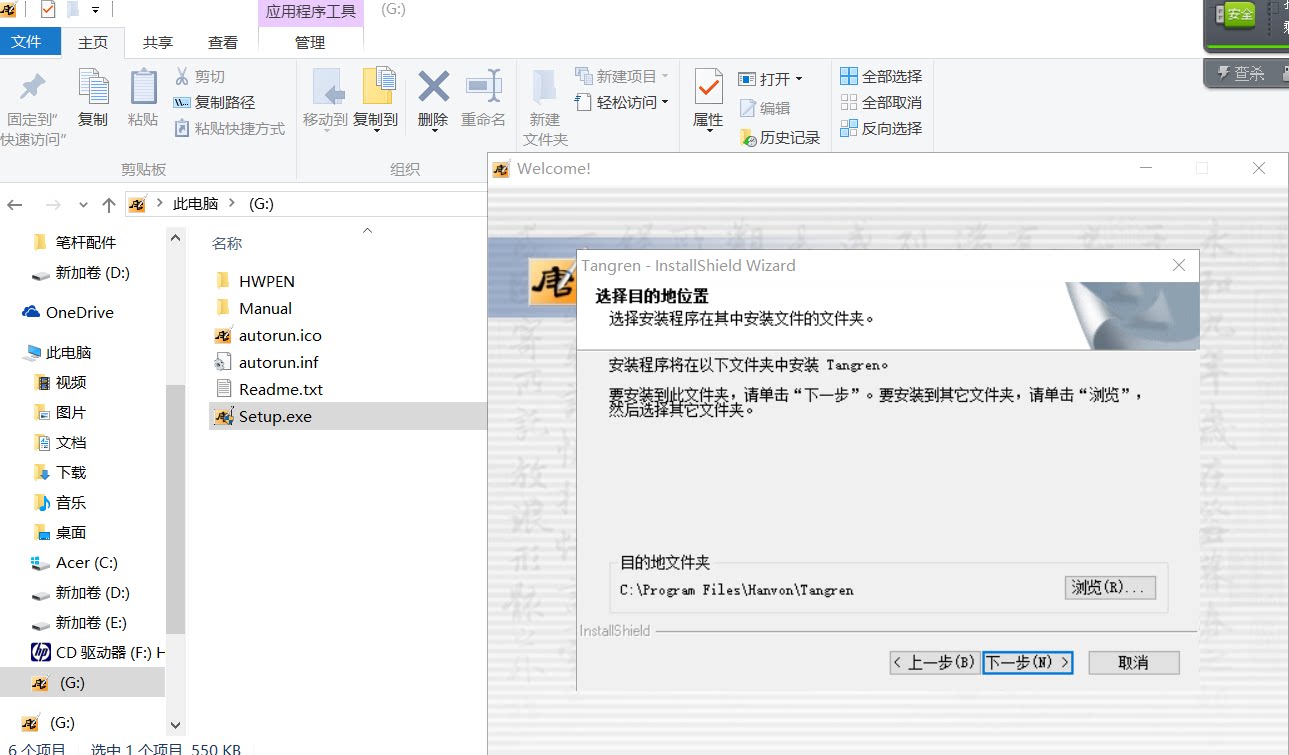The image size is (1289, 755).
Task: Open Properties (属性) in the ribbon
Action: [708, 99]
